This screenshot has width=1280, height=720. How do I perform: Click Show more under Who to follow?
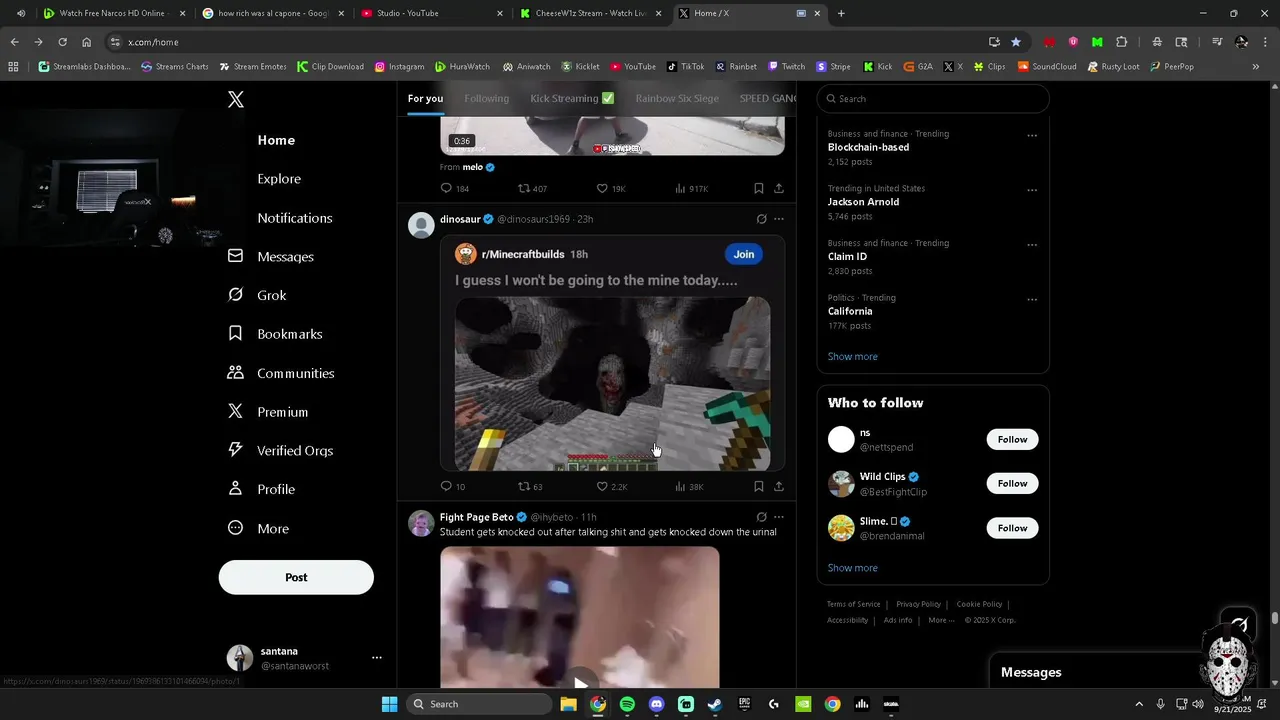pyautogui.click(x=852, y=568)
